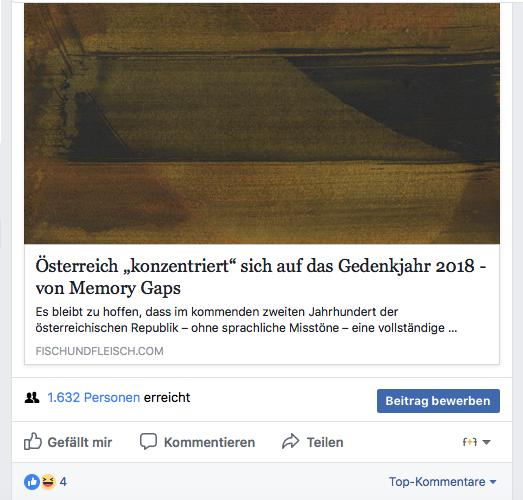523x500 pixels.
Task: Click the share arrow icon
Action: tap(291, 441)
